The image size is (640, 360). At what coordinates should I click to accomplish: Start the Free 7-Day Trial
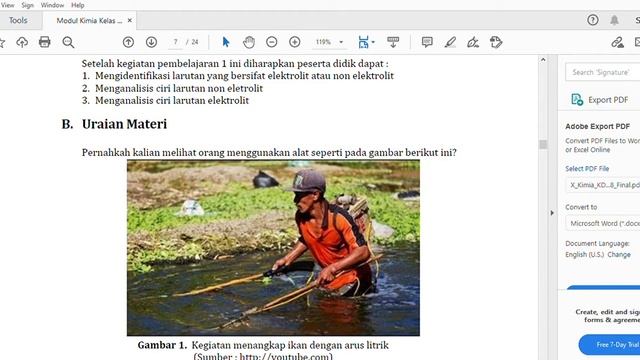pos(609,345)
